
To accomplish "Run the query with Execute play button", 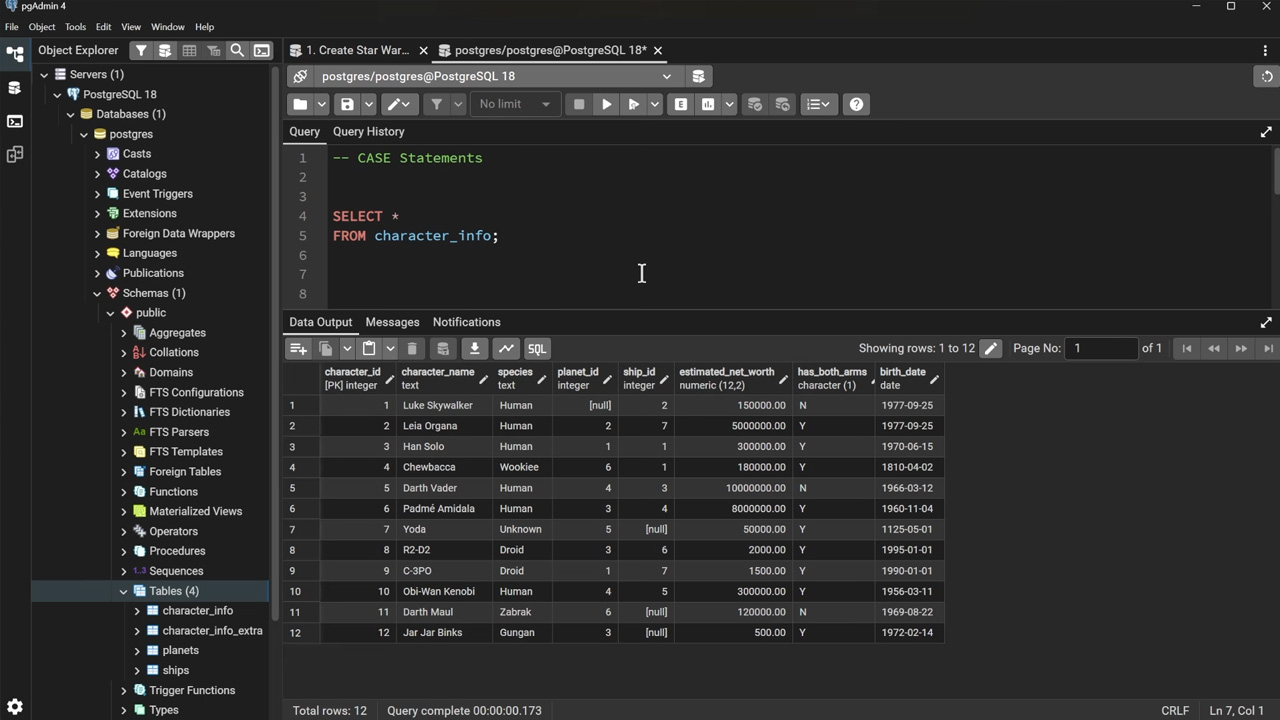I will pyautogui.click(x=606, y=104).
